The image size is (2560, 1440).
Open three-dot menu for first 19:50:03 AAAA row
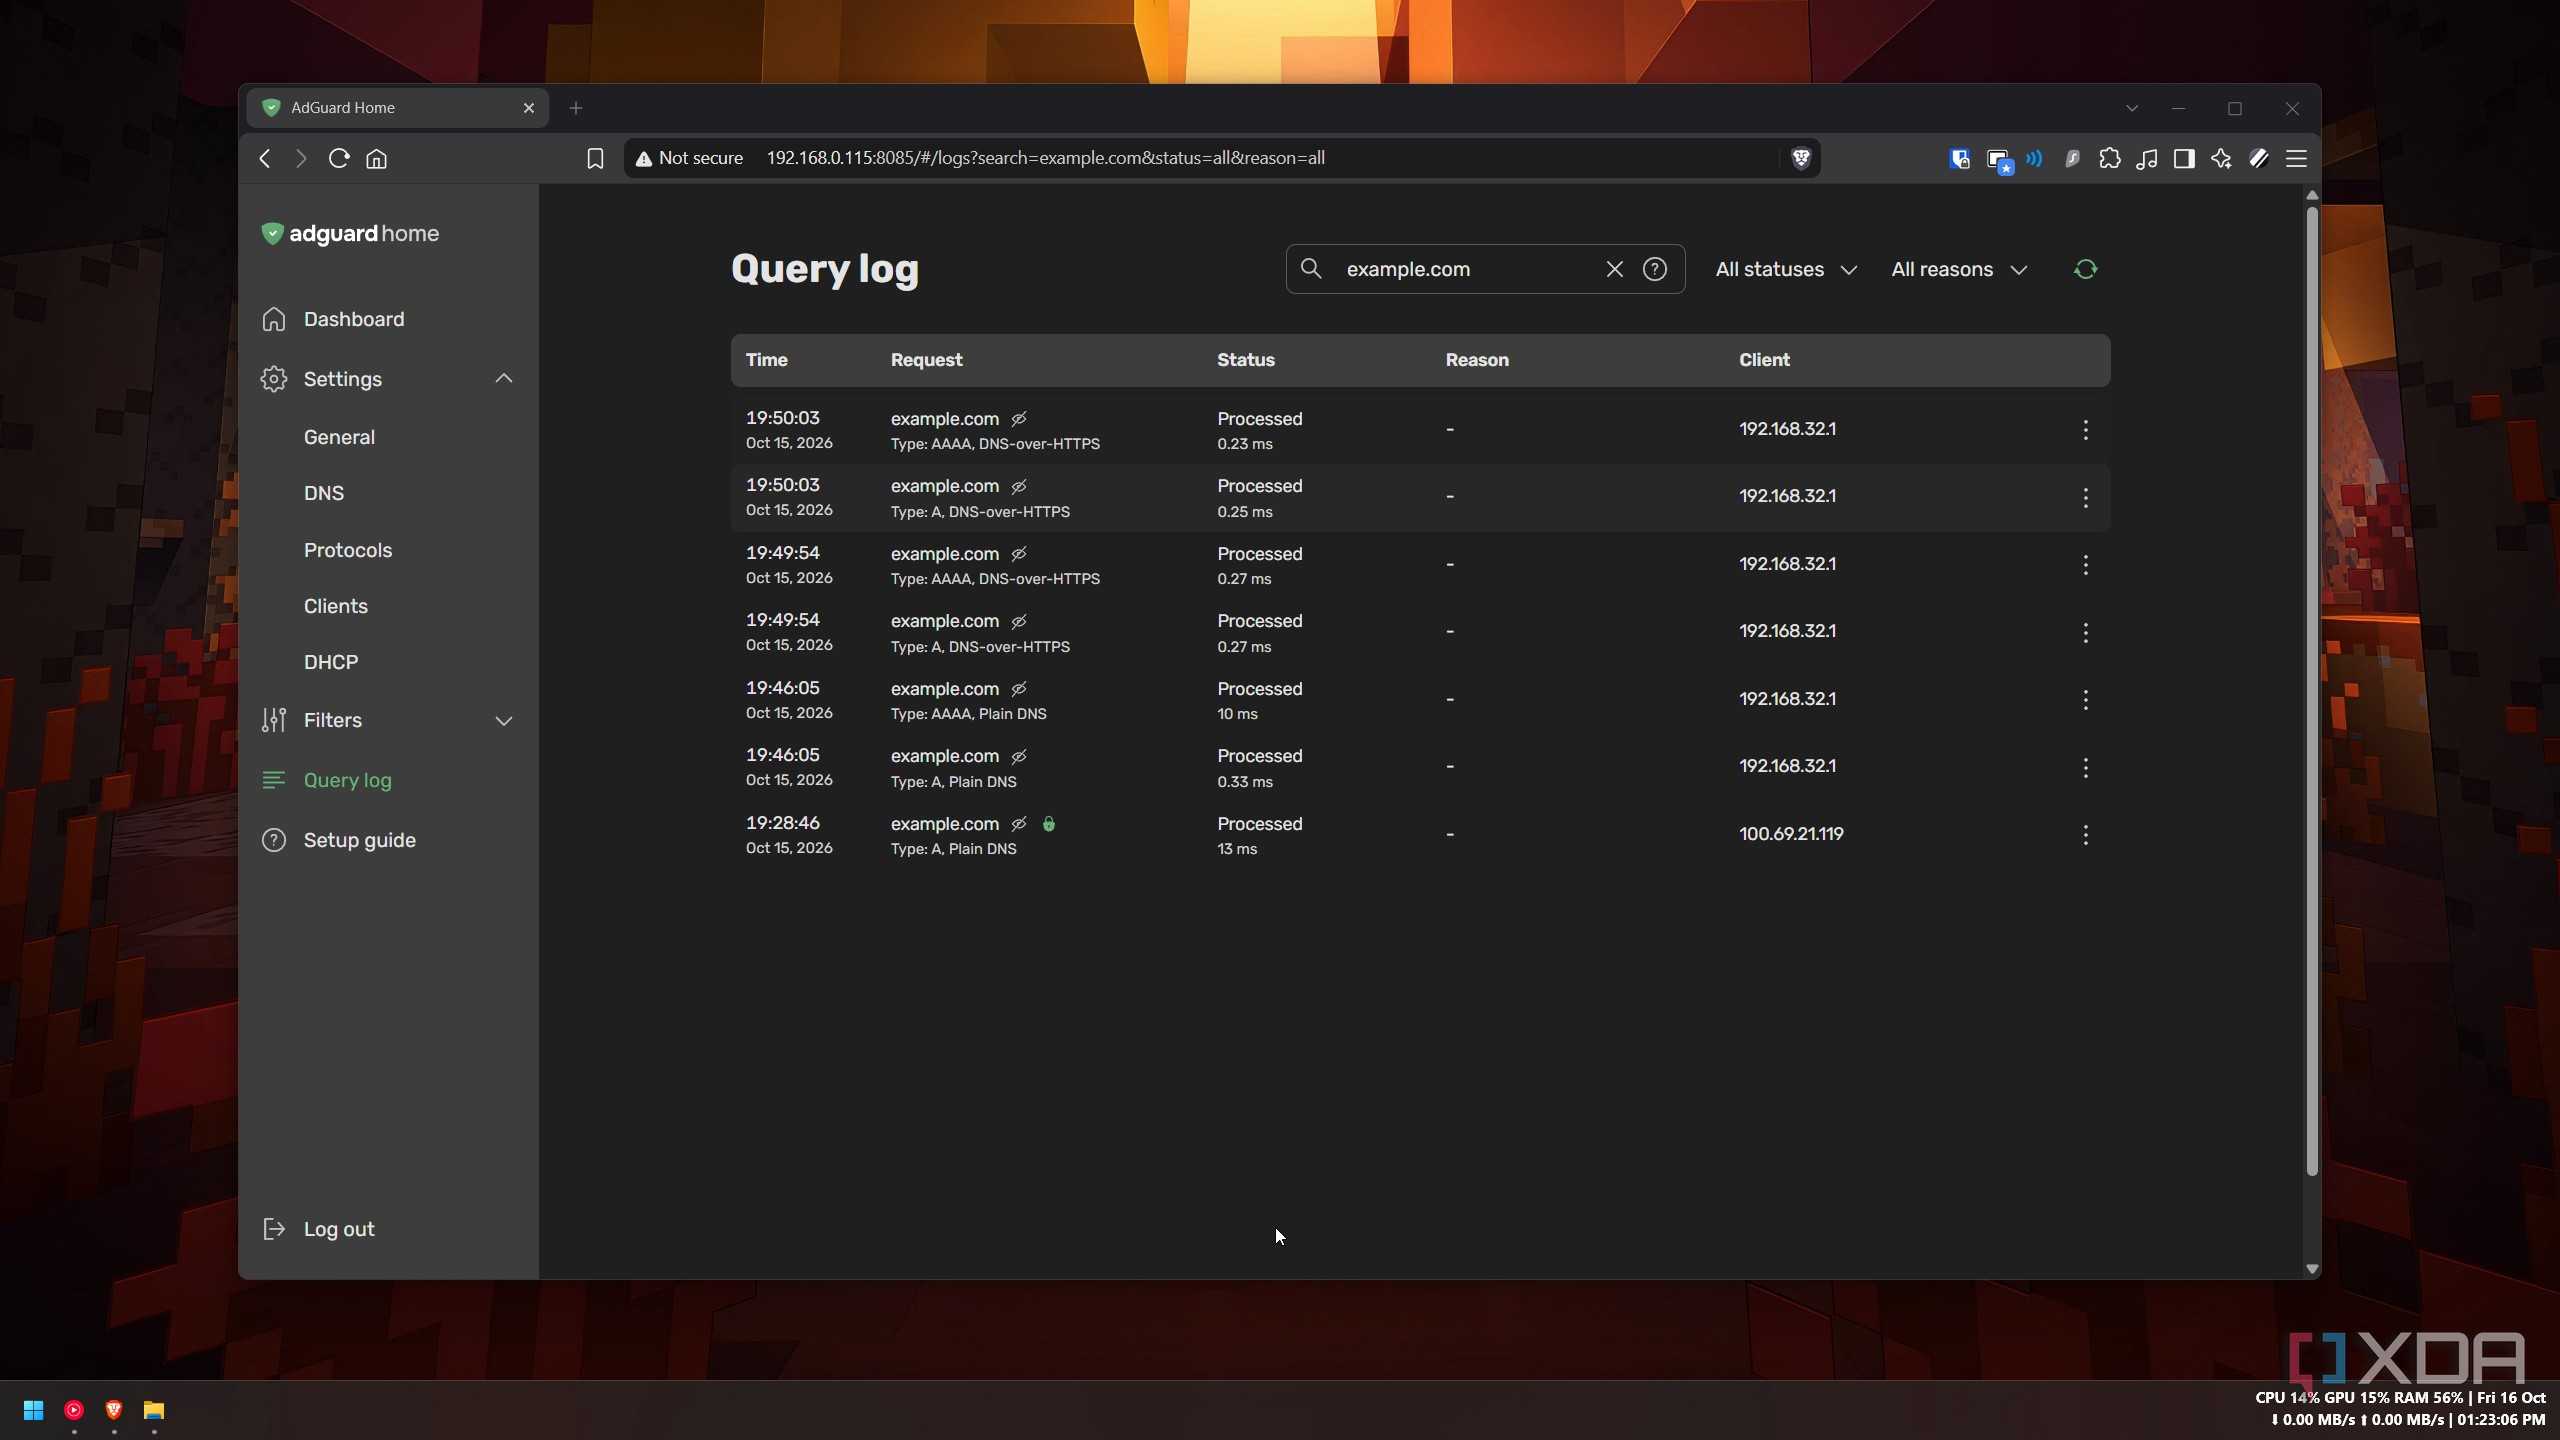coord(2085,430)
